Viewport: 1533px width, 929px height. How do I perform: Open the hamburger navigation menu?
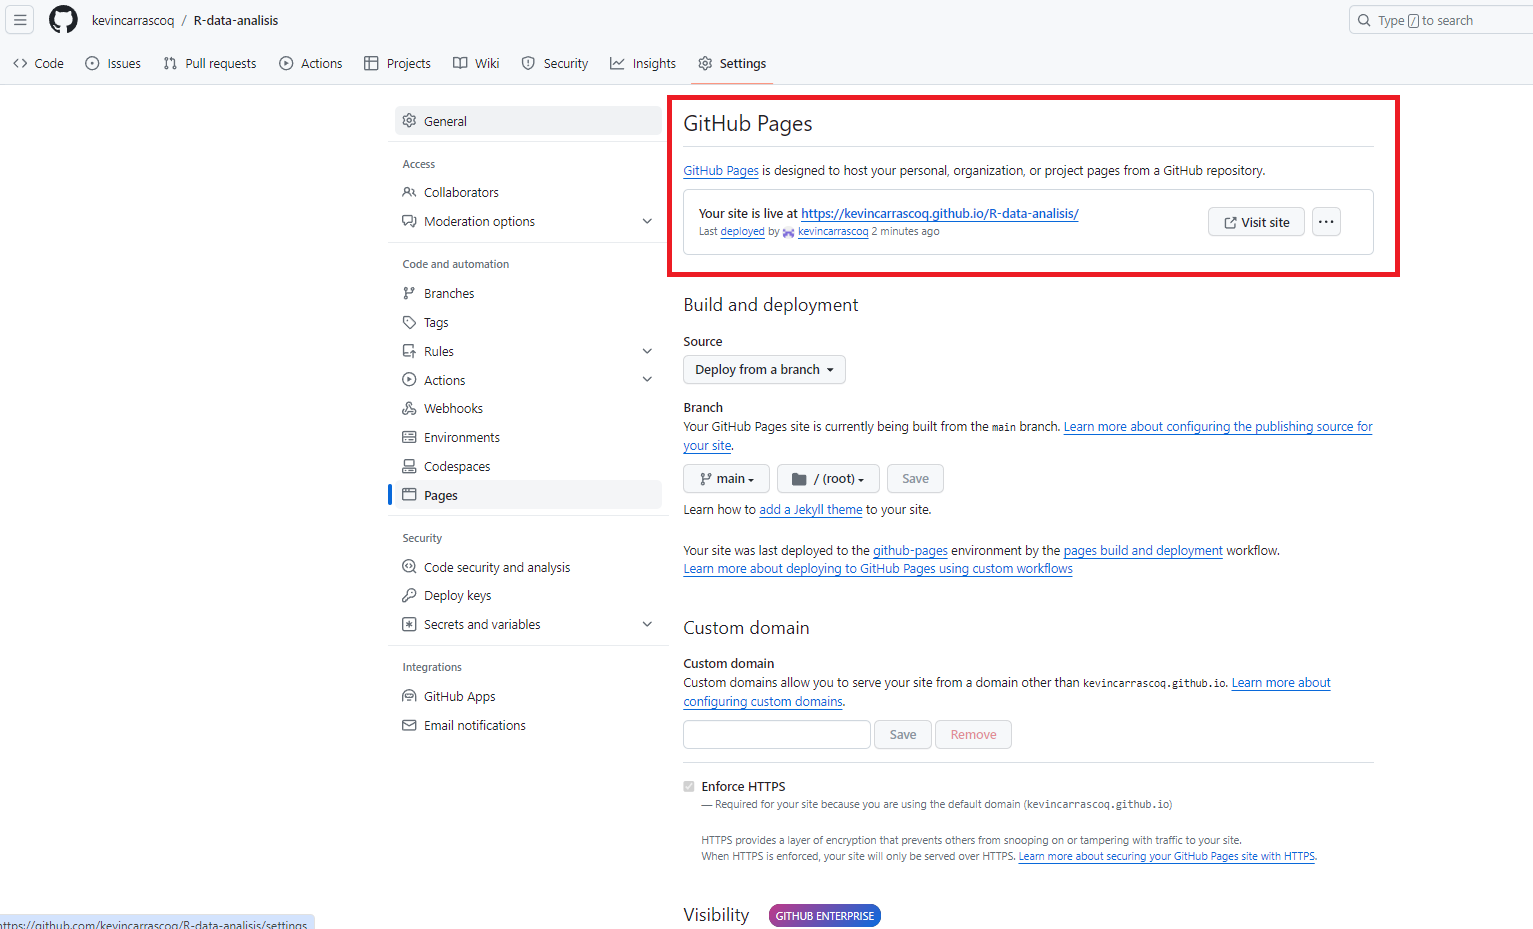(x=20, y=20)
